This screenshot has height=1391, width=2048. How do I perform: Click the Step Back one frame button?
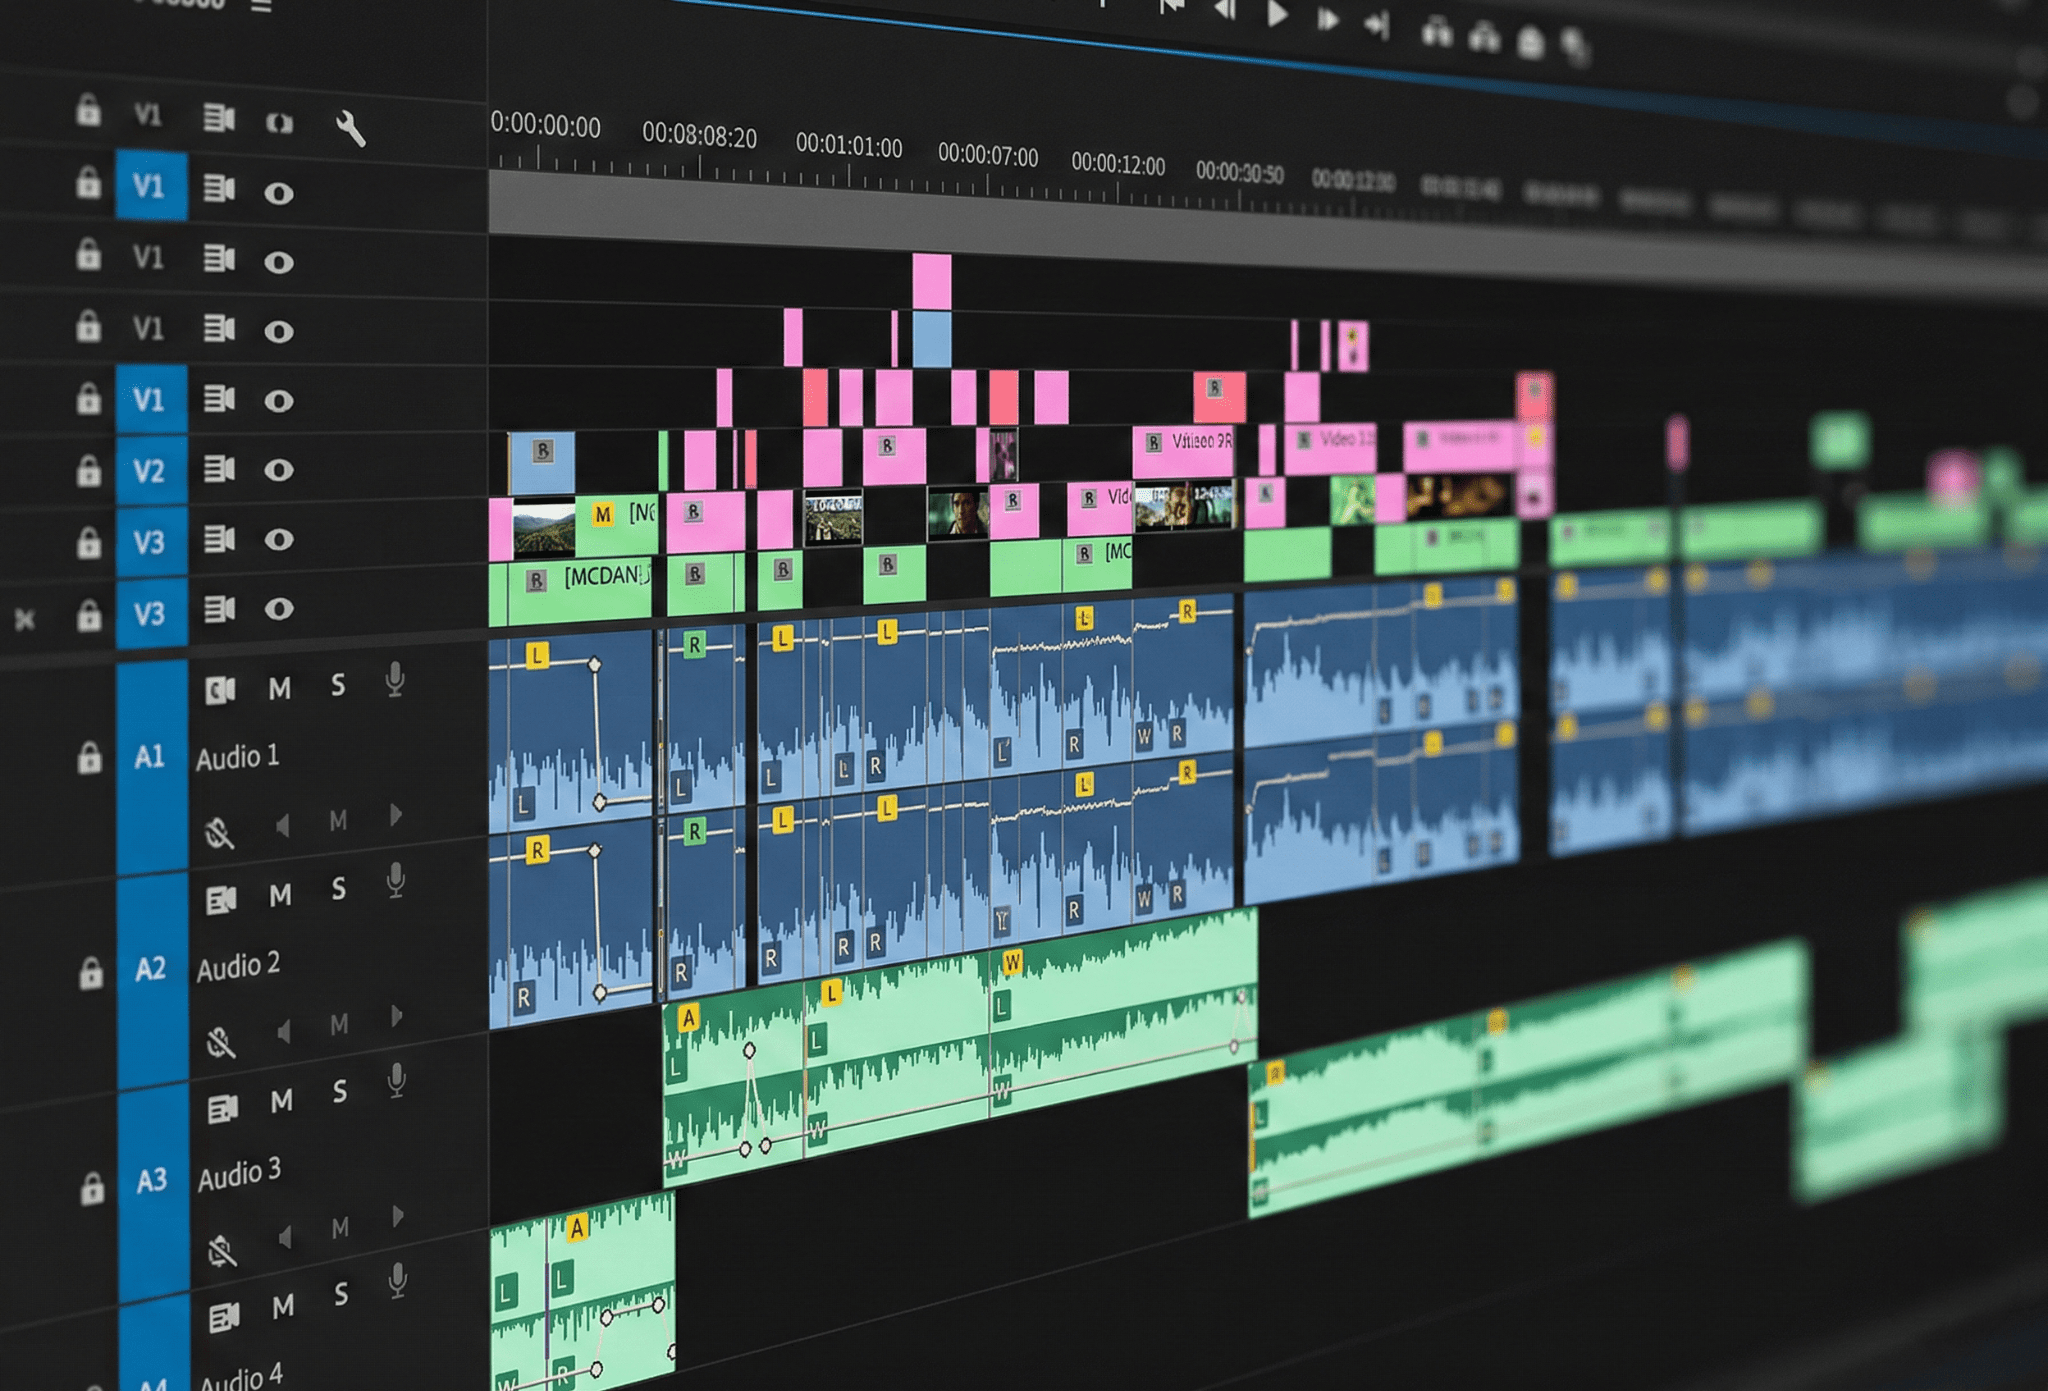(1223, 12)
